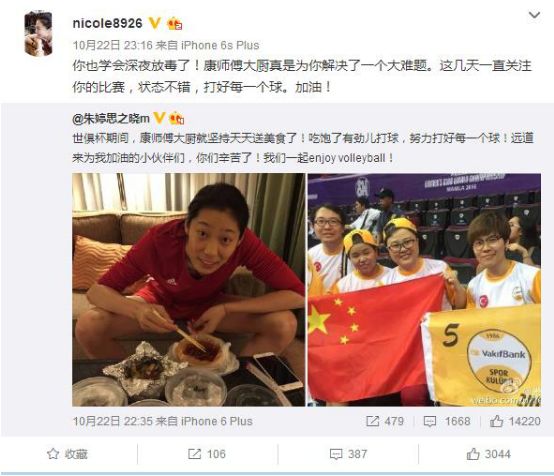Open the 387 comments section
This screenshot has width=554, height=476.
coord(348,454)
